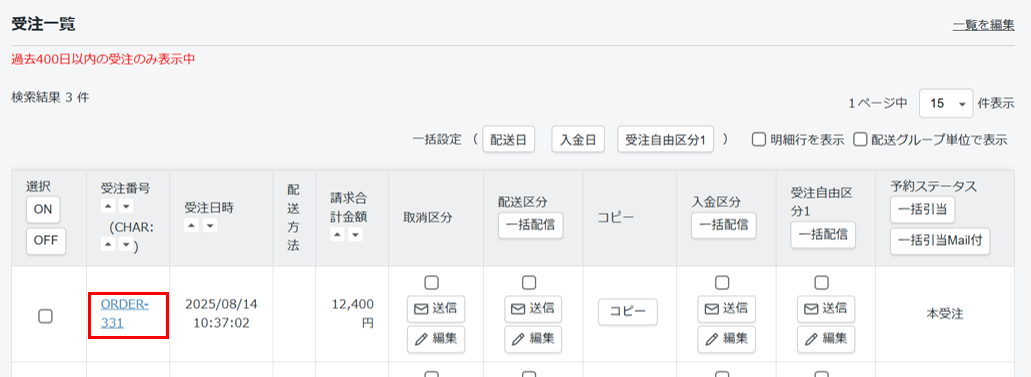Click the 配送日 bulk setting button
The width and height of the screenshot is (1031, 377).
[x=508, y=139]
